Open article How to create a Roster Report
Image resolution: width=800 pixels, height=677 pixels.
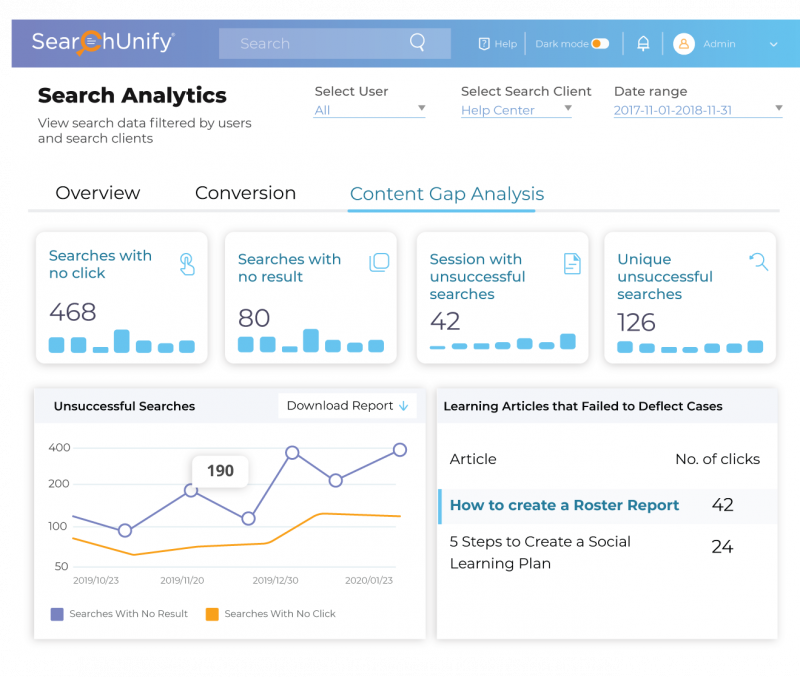[x=564, y=505]
